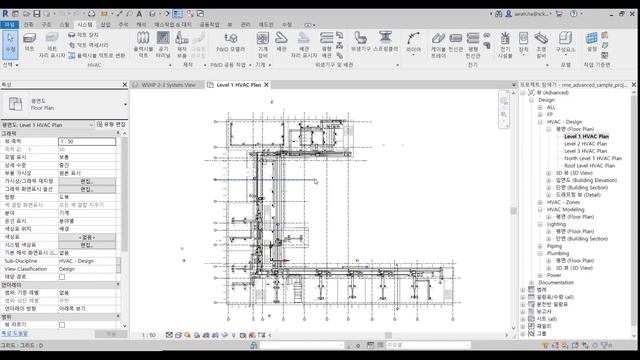Select the Pipe tool
Screen dimensions: 640x360
[281, 42]
